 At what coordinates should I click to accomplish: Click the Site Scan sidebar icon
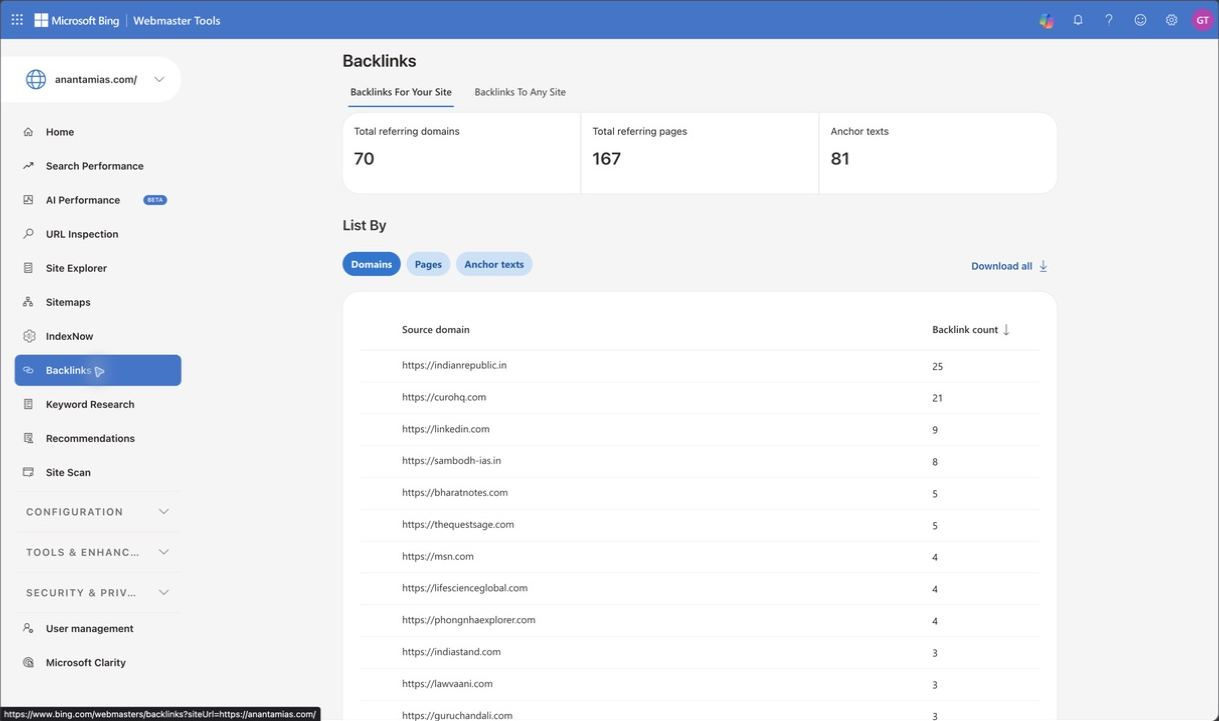point(28,472)
